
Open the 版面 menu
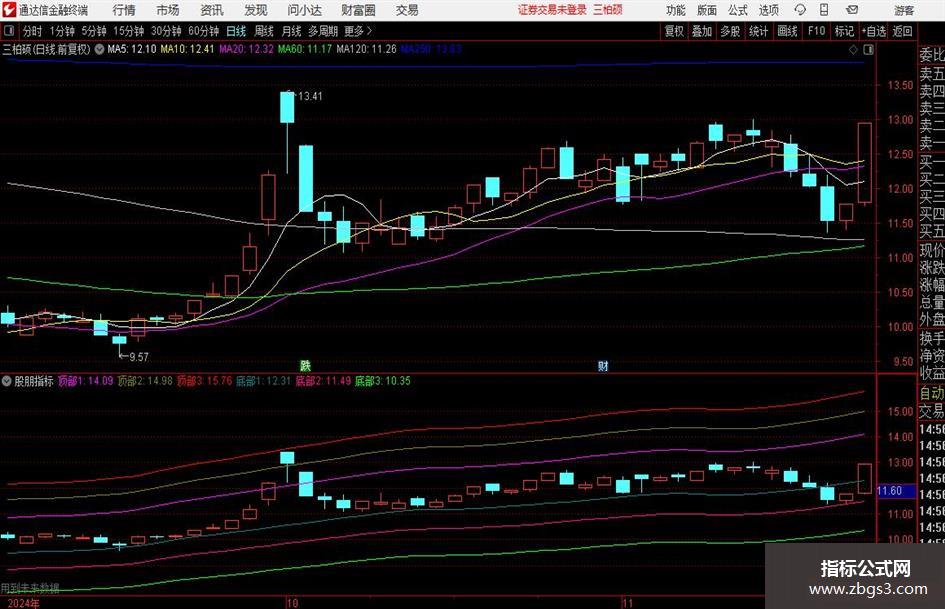706,10
